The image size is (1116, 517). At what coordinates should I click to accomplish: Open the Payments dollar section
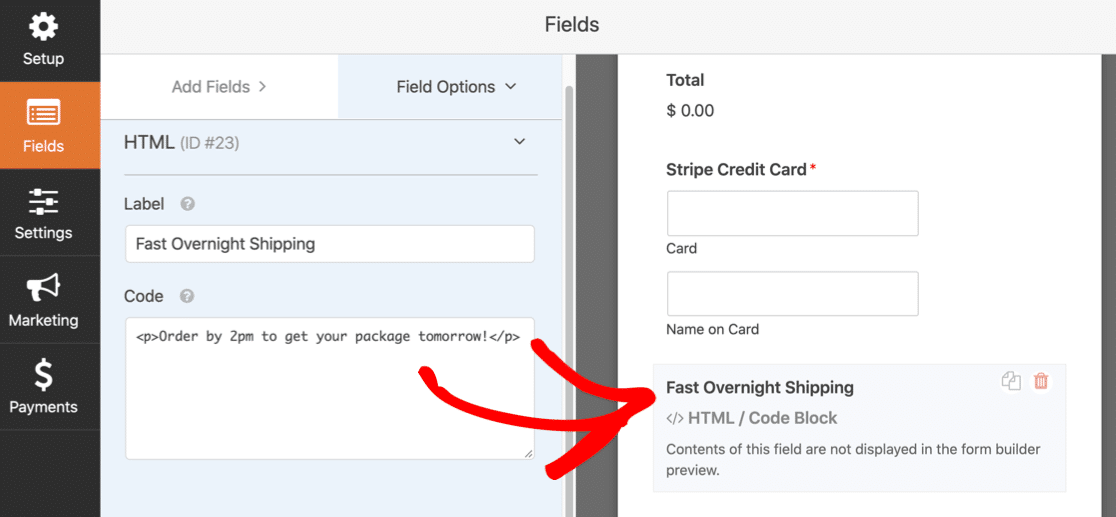tap(43, 387)
